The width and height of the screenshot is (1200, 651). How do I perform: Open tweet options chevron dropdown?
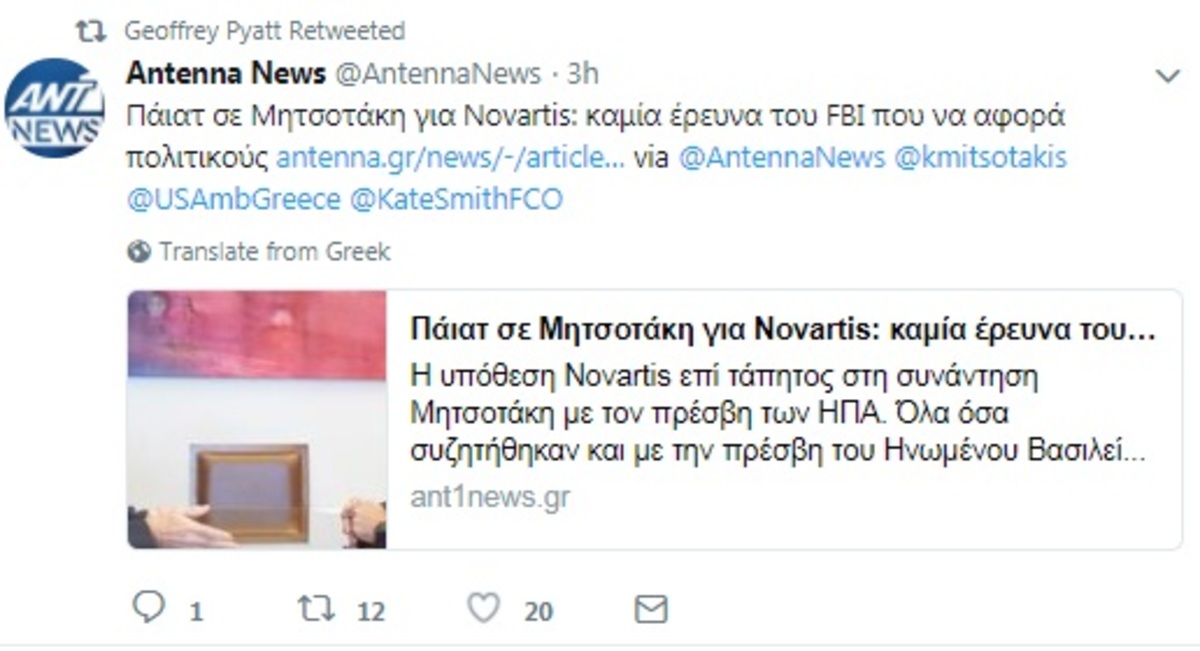(1167, 77)
